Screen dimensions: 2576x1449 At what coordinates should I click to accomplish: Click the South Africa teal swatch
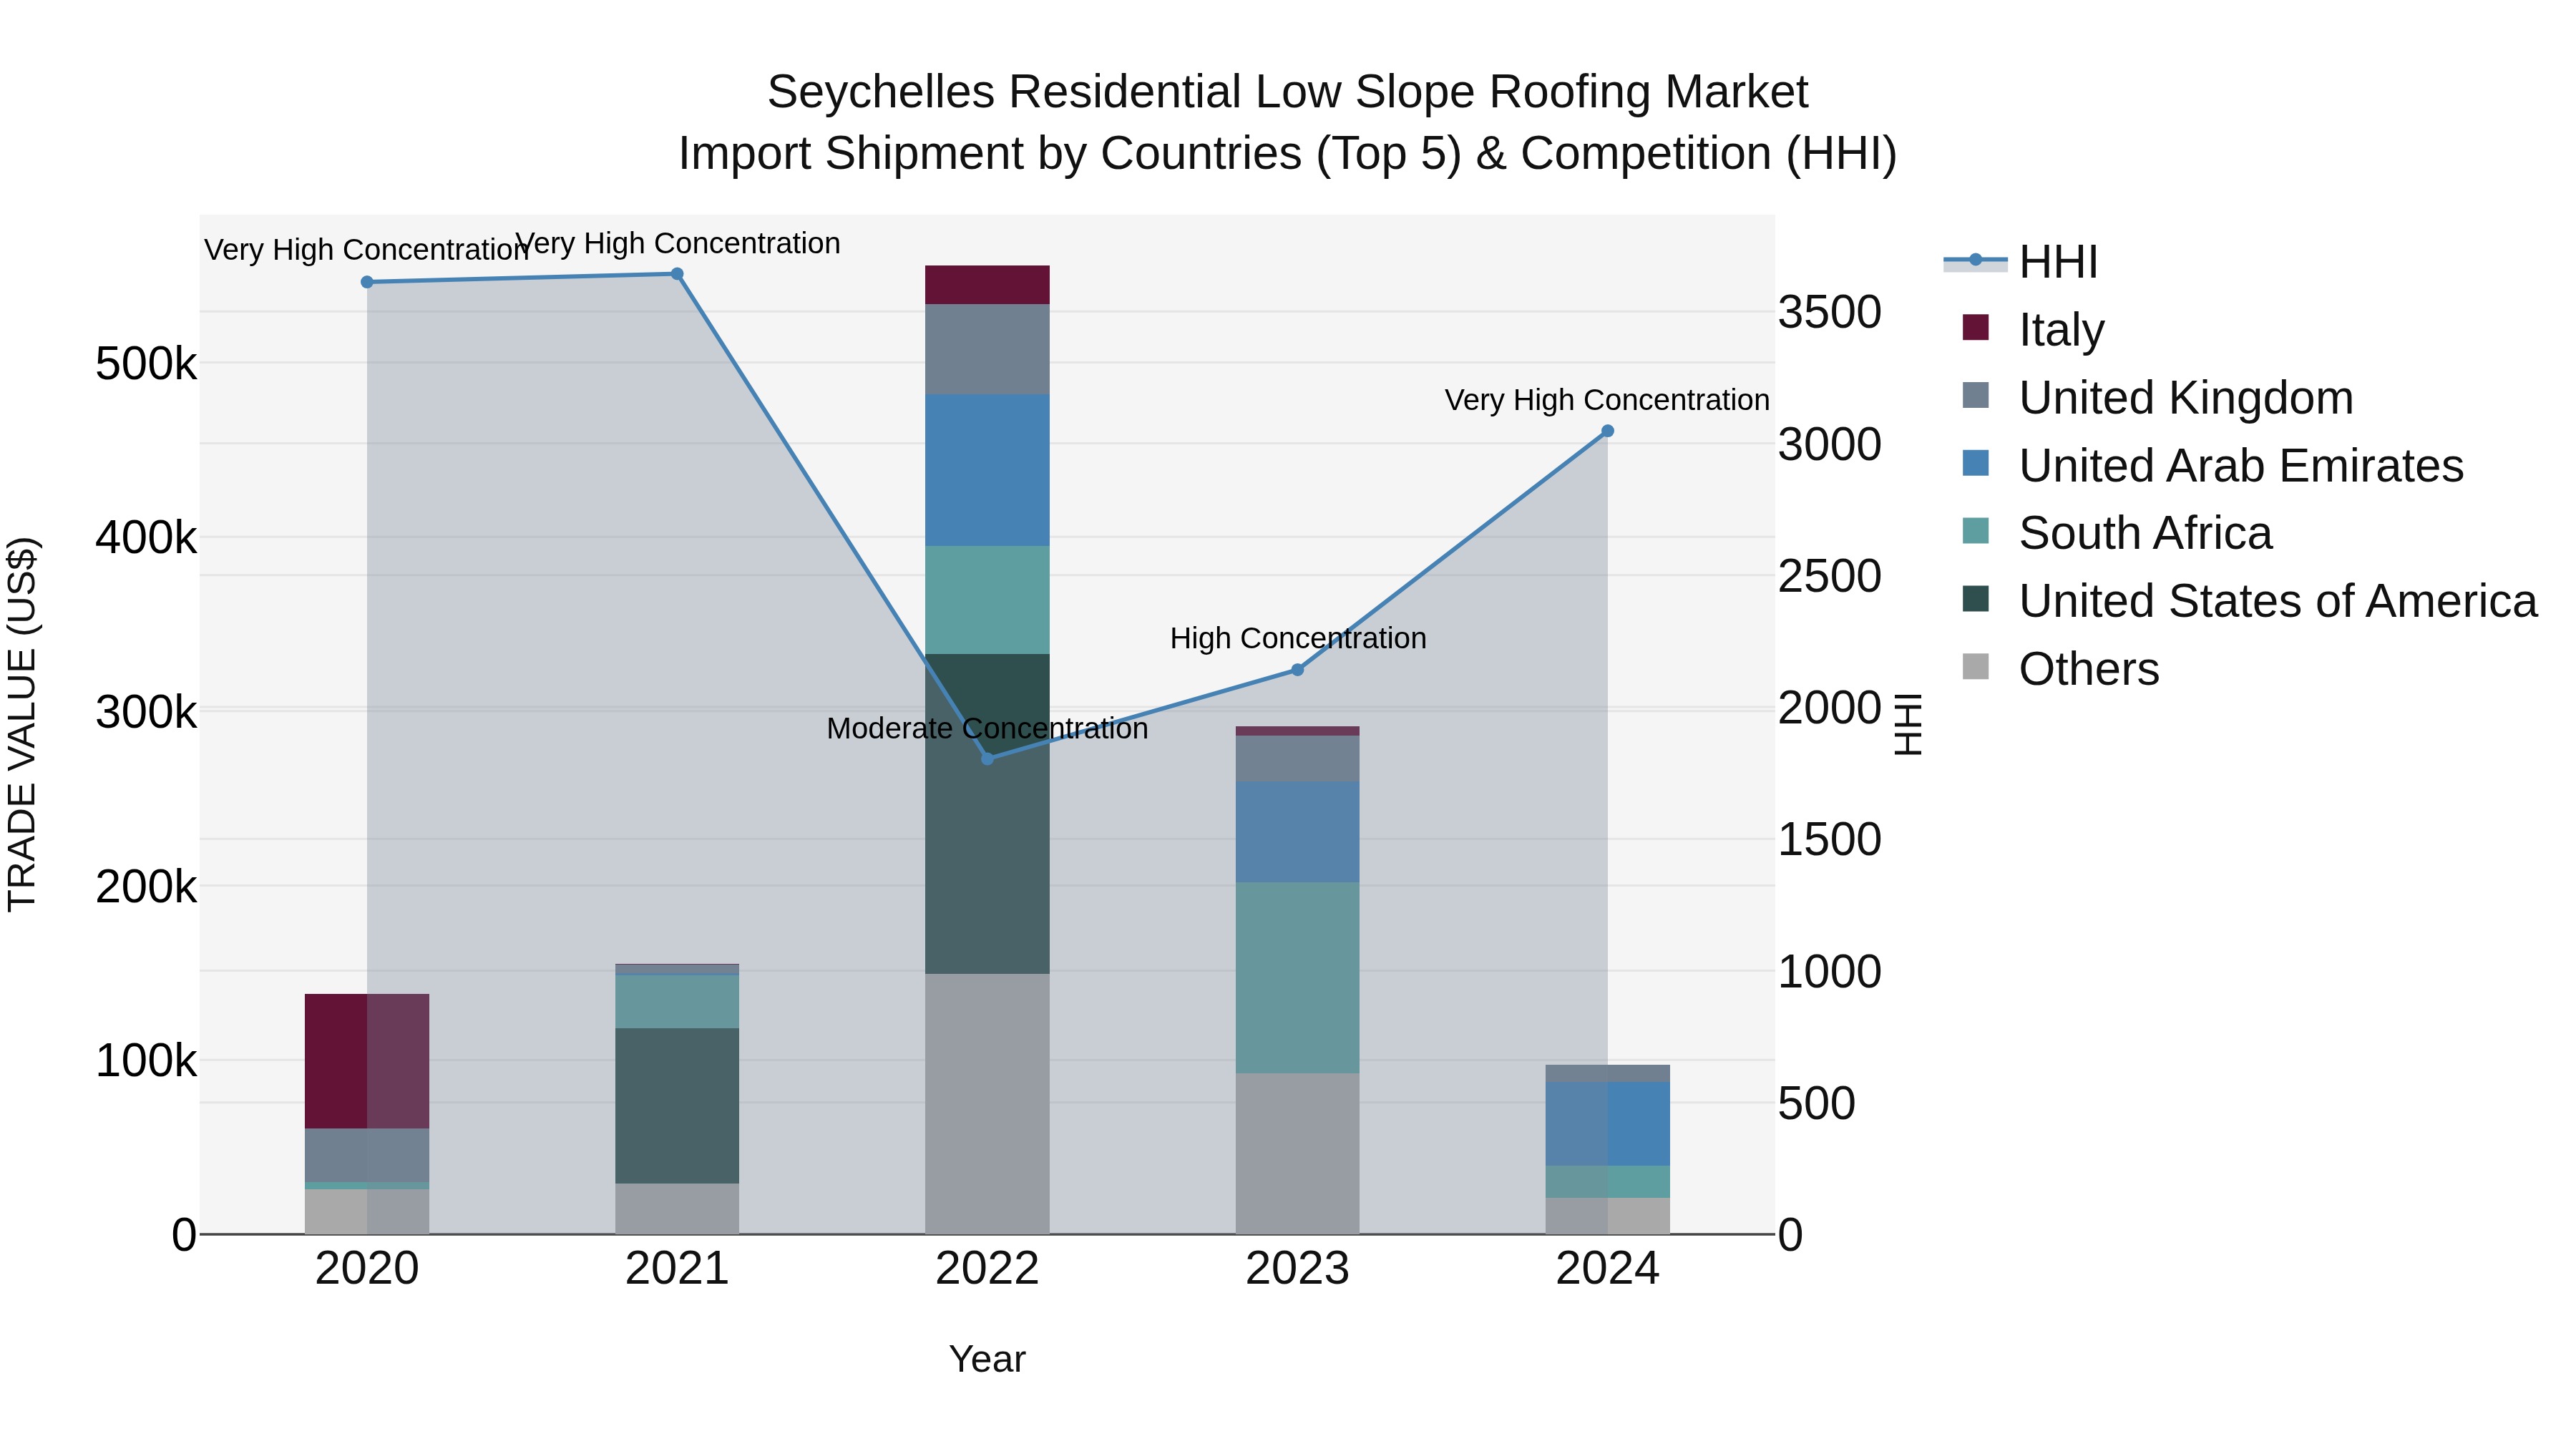[1975, 531]
